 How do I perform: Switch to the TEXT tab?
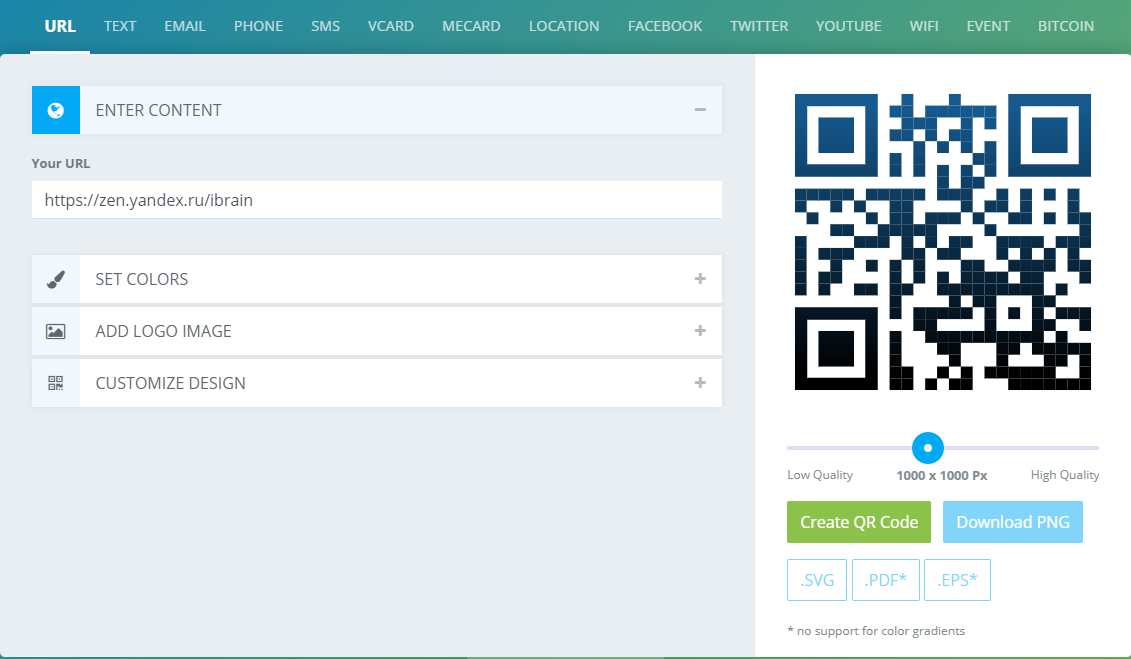click(120, 26)
